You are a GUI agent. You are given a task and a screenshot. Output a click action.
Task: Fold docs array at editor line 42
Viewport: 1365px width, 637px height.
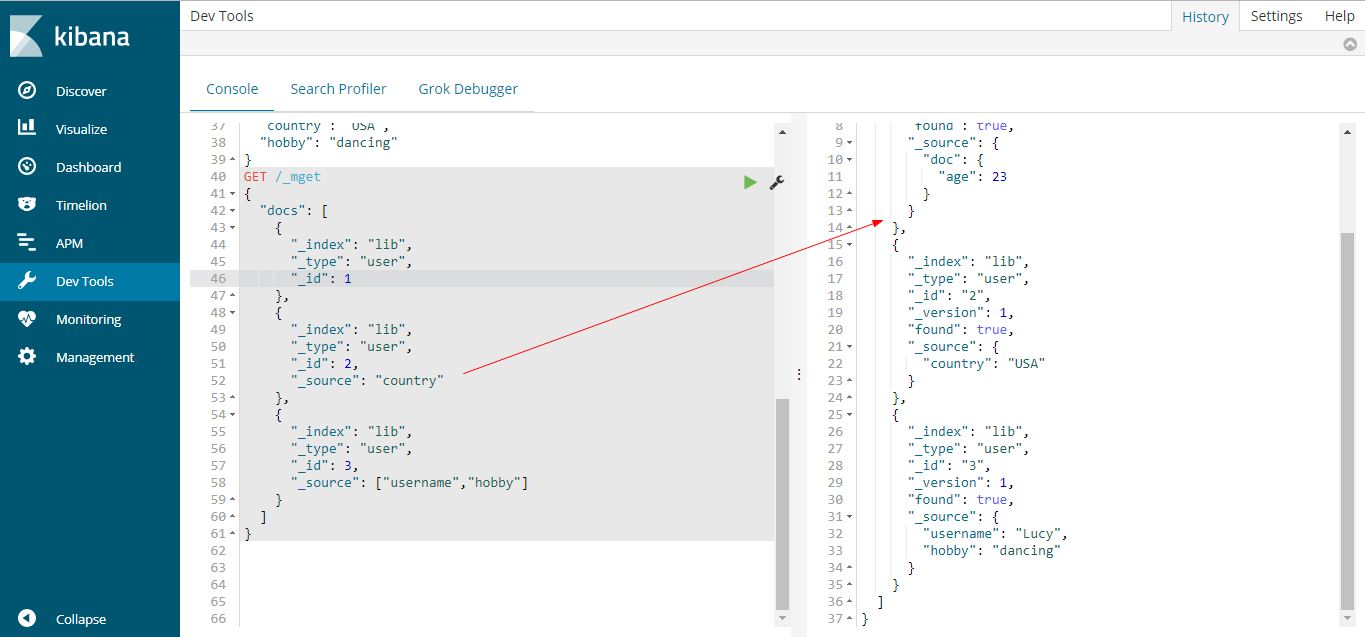pyautogui.click(x=233, y=211)
